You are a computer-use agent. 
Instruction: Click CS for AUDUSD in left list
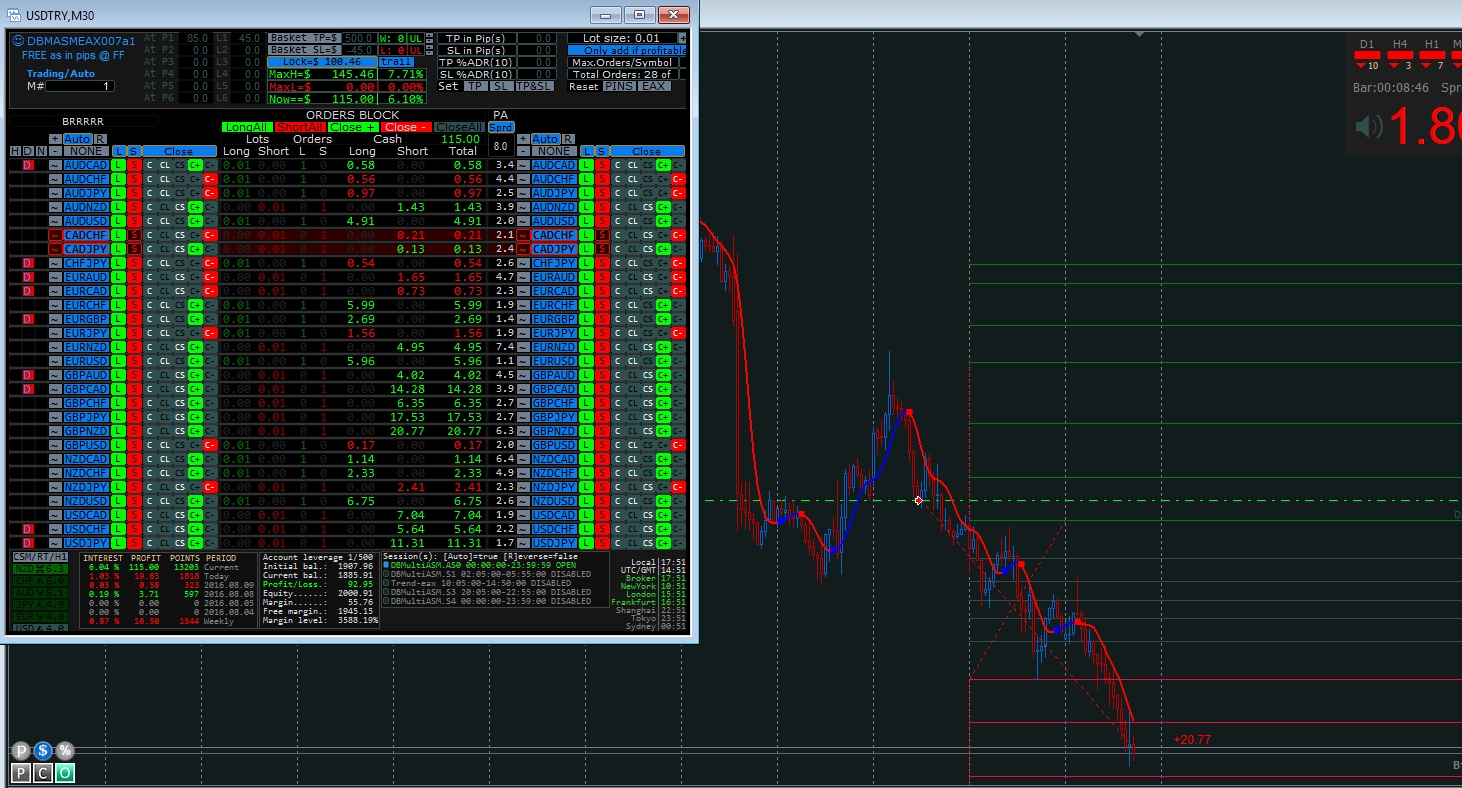click(x=179, y=221)
